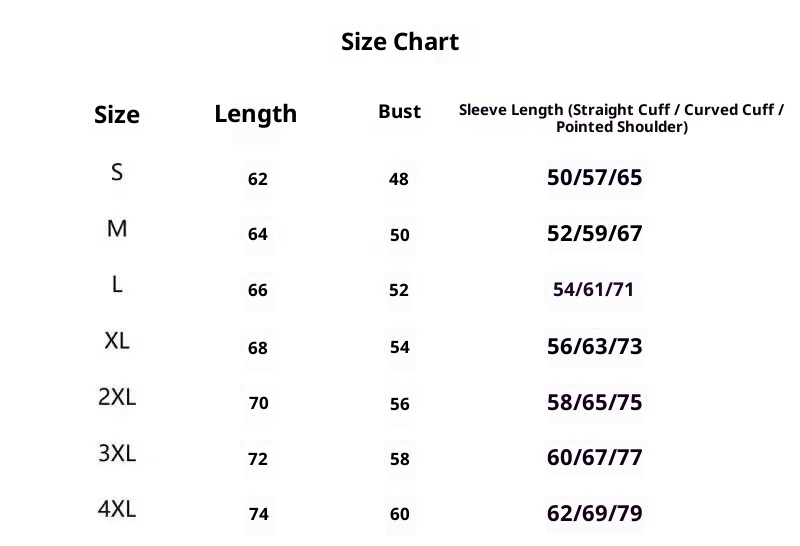Image resolution: width=800 pixels, height=546 pixels.
Task: Click the Size column header
Action: [x=117, y=114]
